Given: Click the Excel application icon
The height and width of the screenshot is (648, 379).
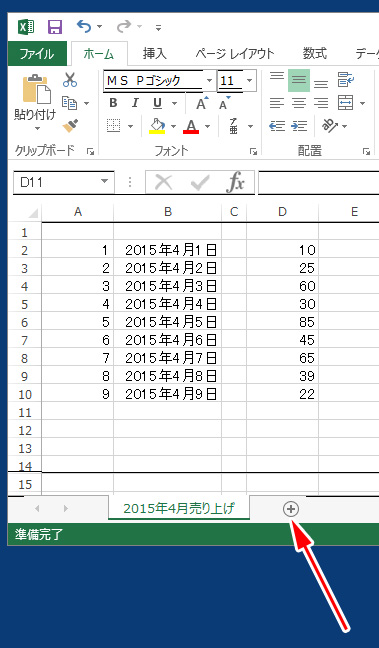Looking at the screenshot, I should (x=27, y=27).
